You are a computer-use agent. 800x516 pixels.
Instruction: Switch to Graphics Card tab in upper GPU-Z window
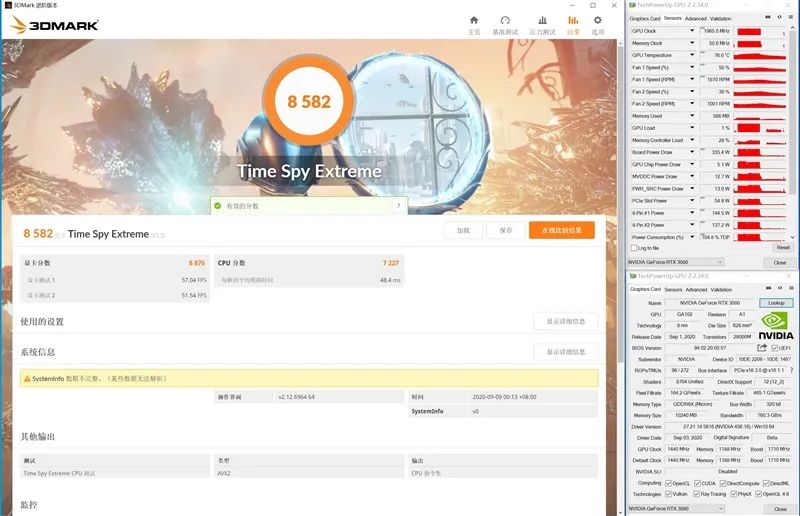(x=645, y=18)
